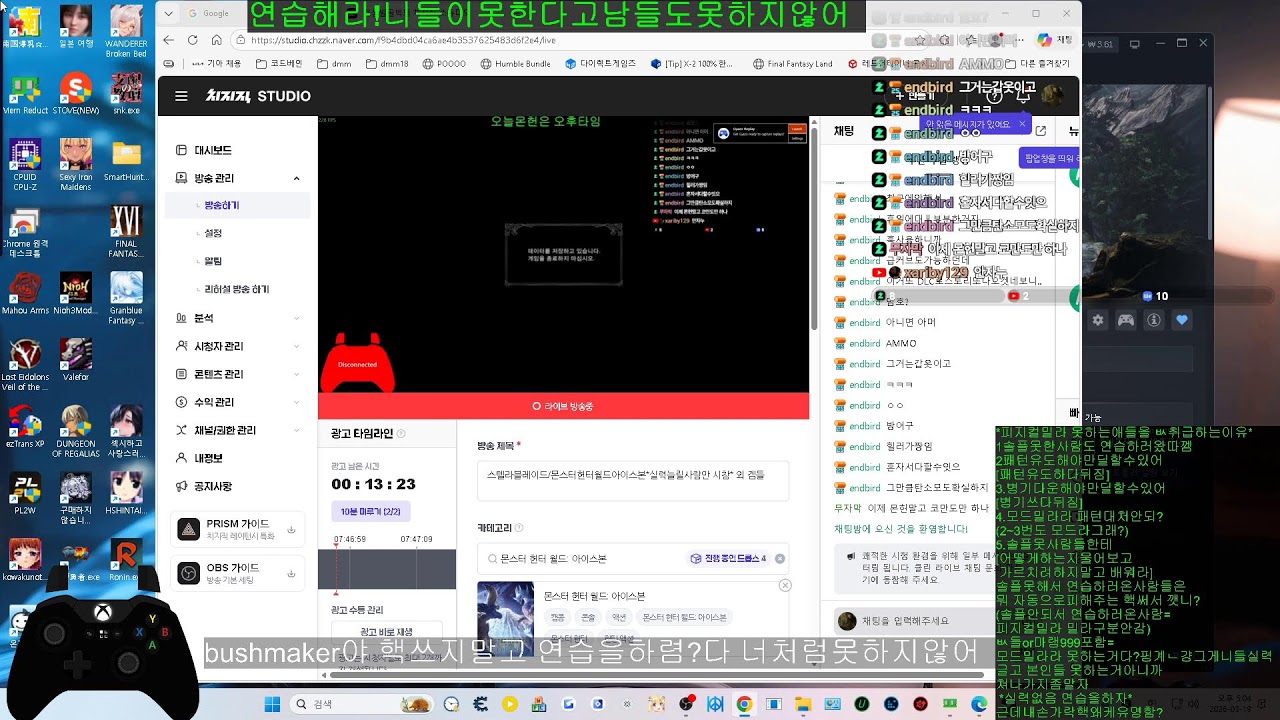Click the 진행 중인 드롭스 4 badge
The image size is (1280, 720).
click(728, 559)
